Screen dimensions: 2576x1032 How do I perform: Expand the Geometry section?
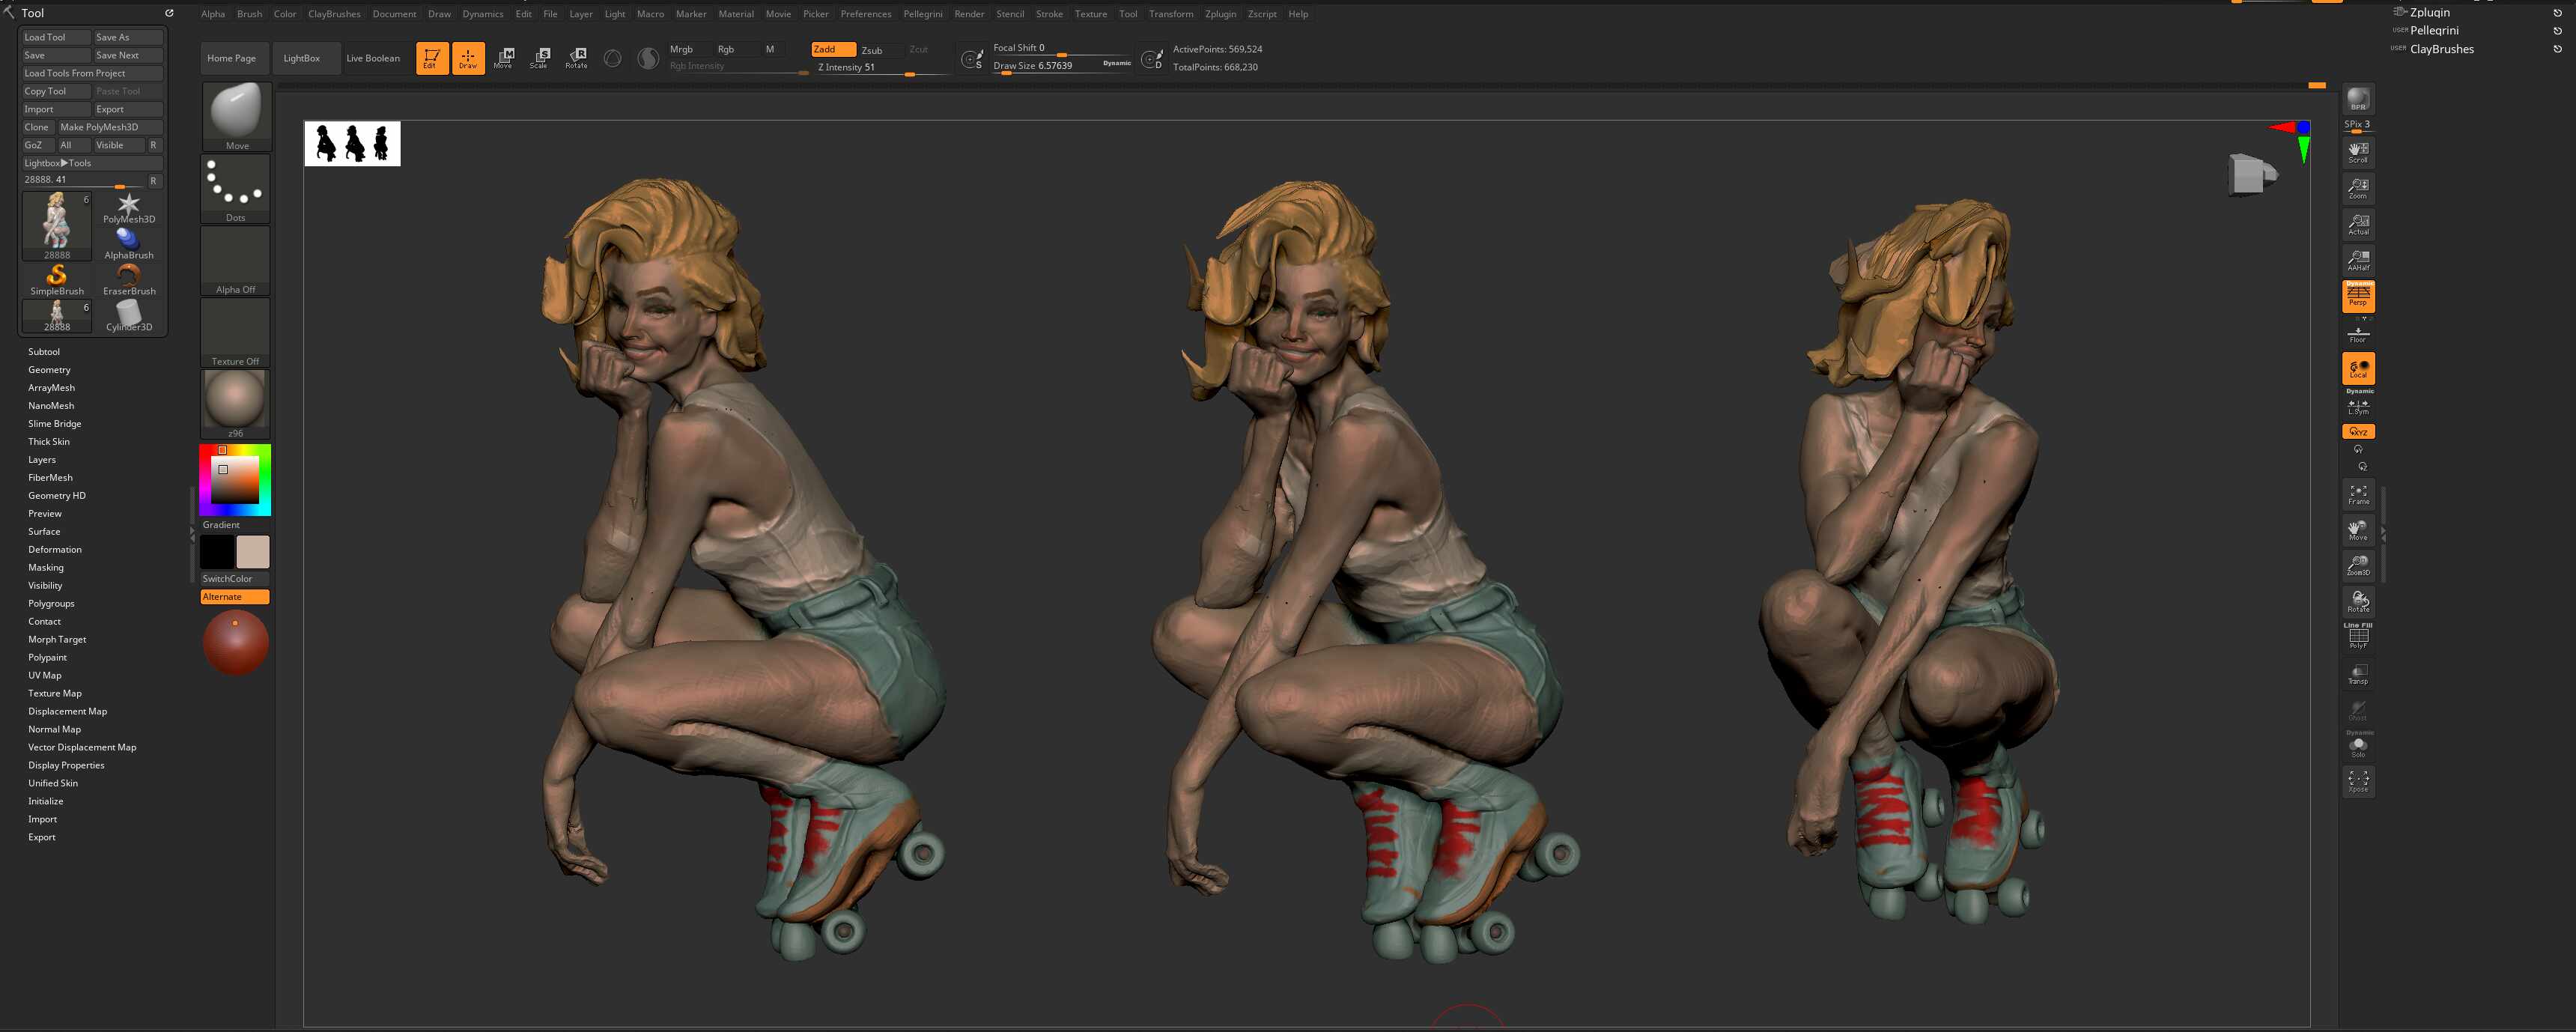pos(49,370)
